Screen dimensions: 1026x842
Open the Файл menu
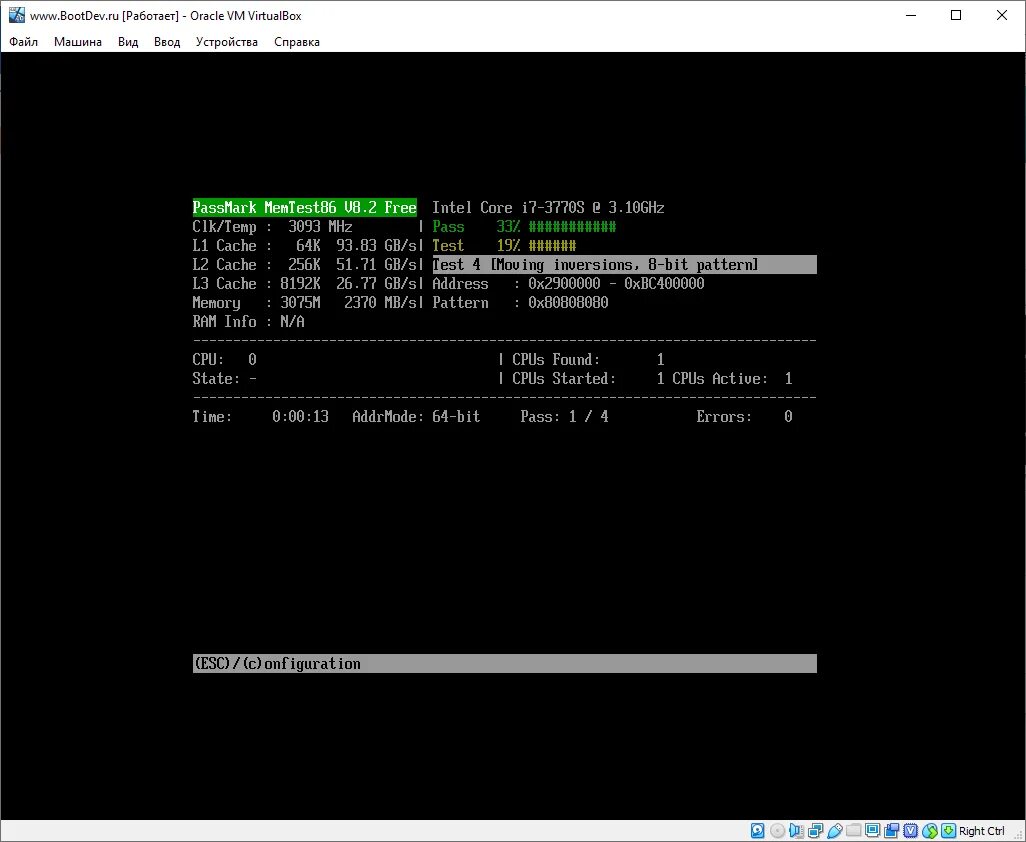24,42
